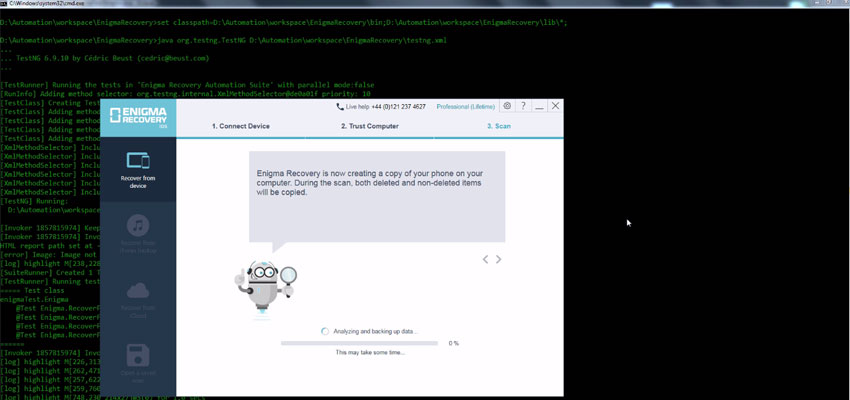
Task: Select Open a saved scan disk icon
Action: [138, 355]
